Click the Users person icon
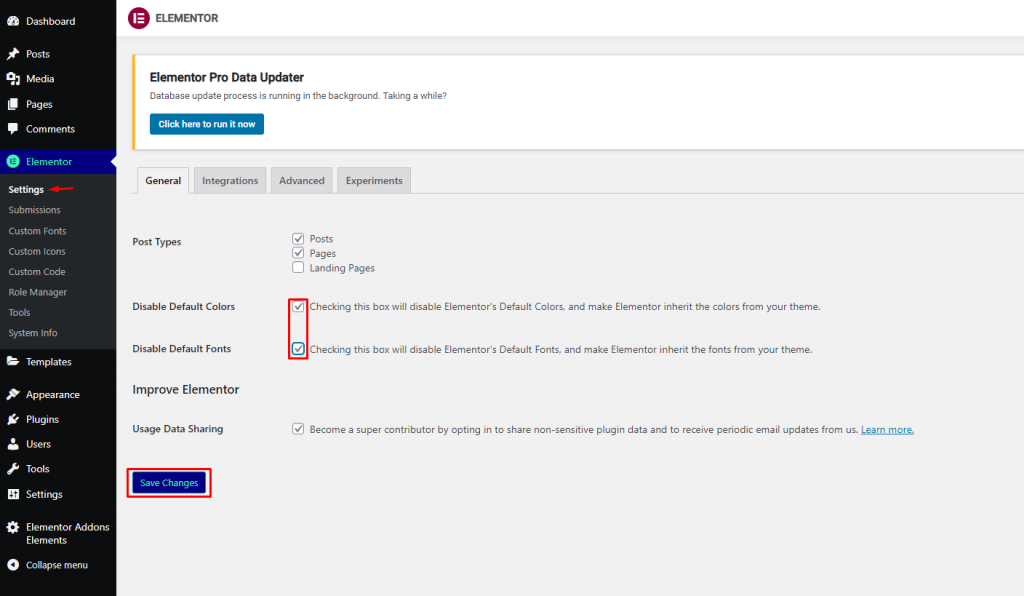Screen dimensions: 1024x596 [13, 444]
